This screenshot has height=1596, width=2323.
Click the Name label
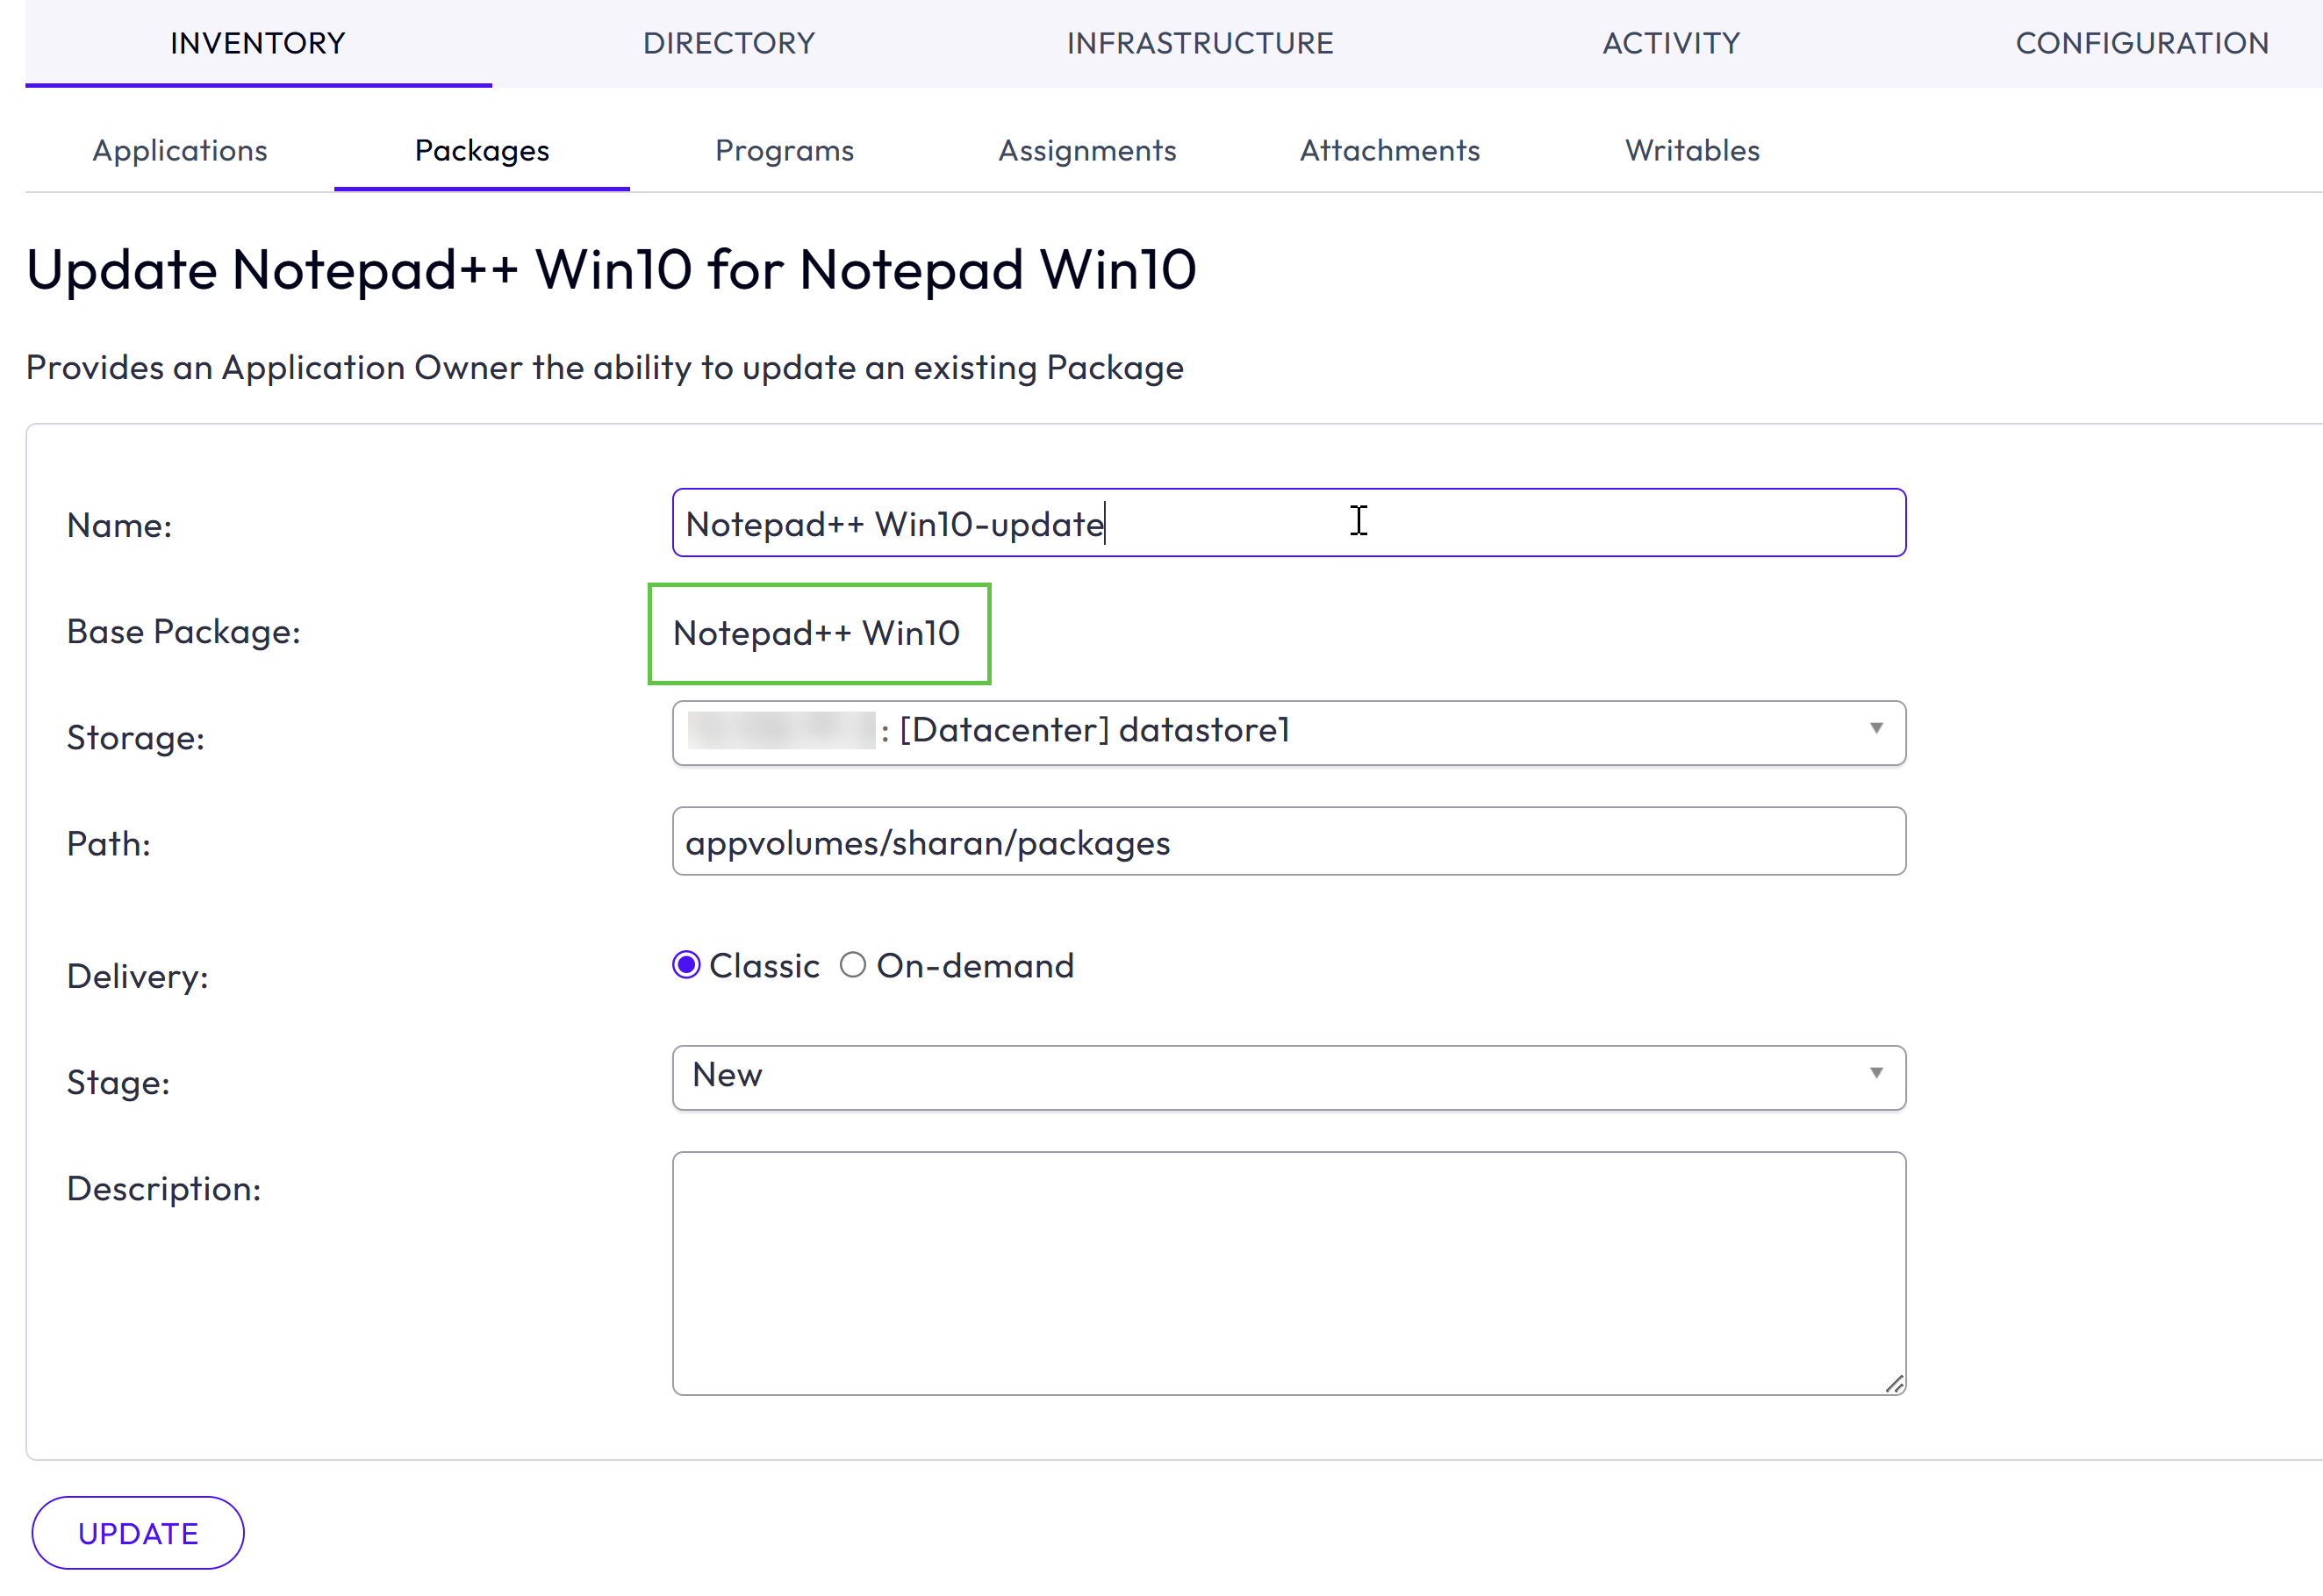pos(120,526)
